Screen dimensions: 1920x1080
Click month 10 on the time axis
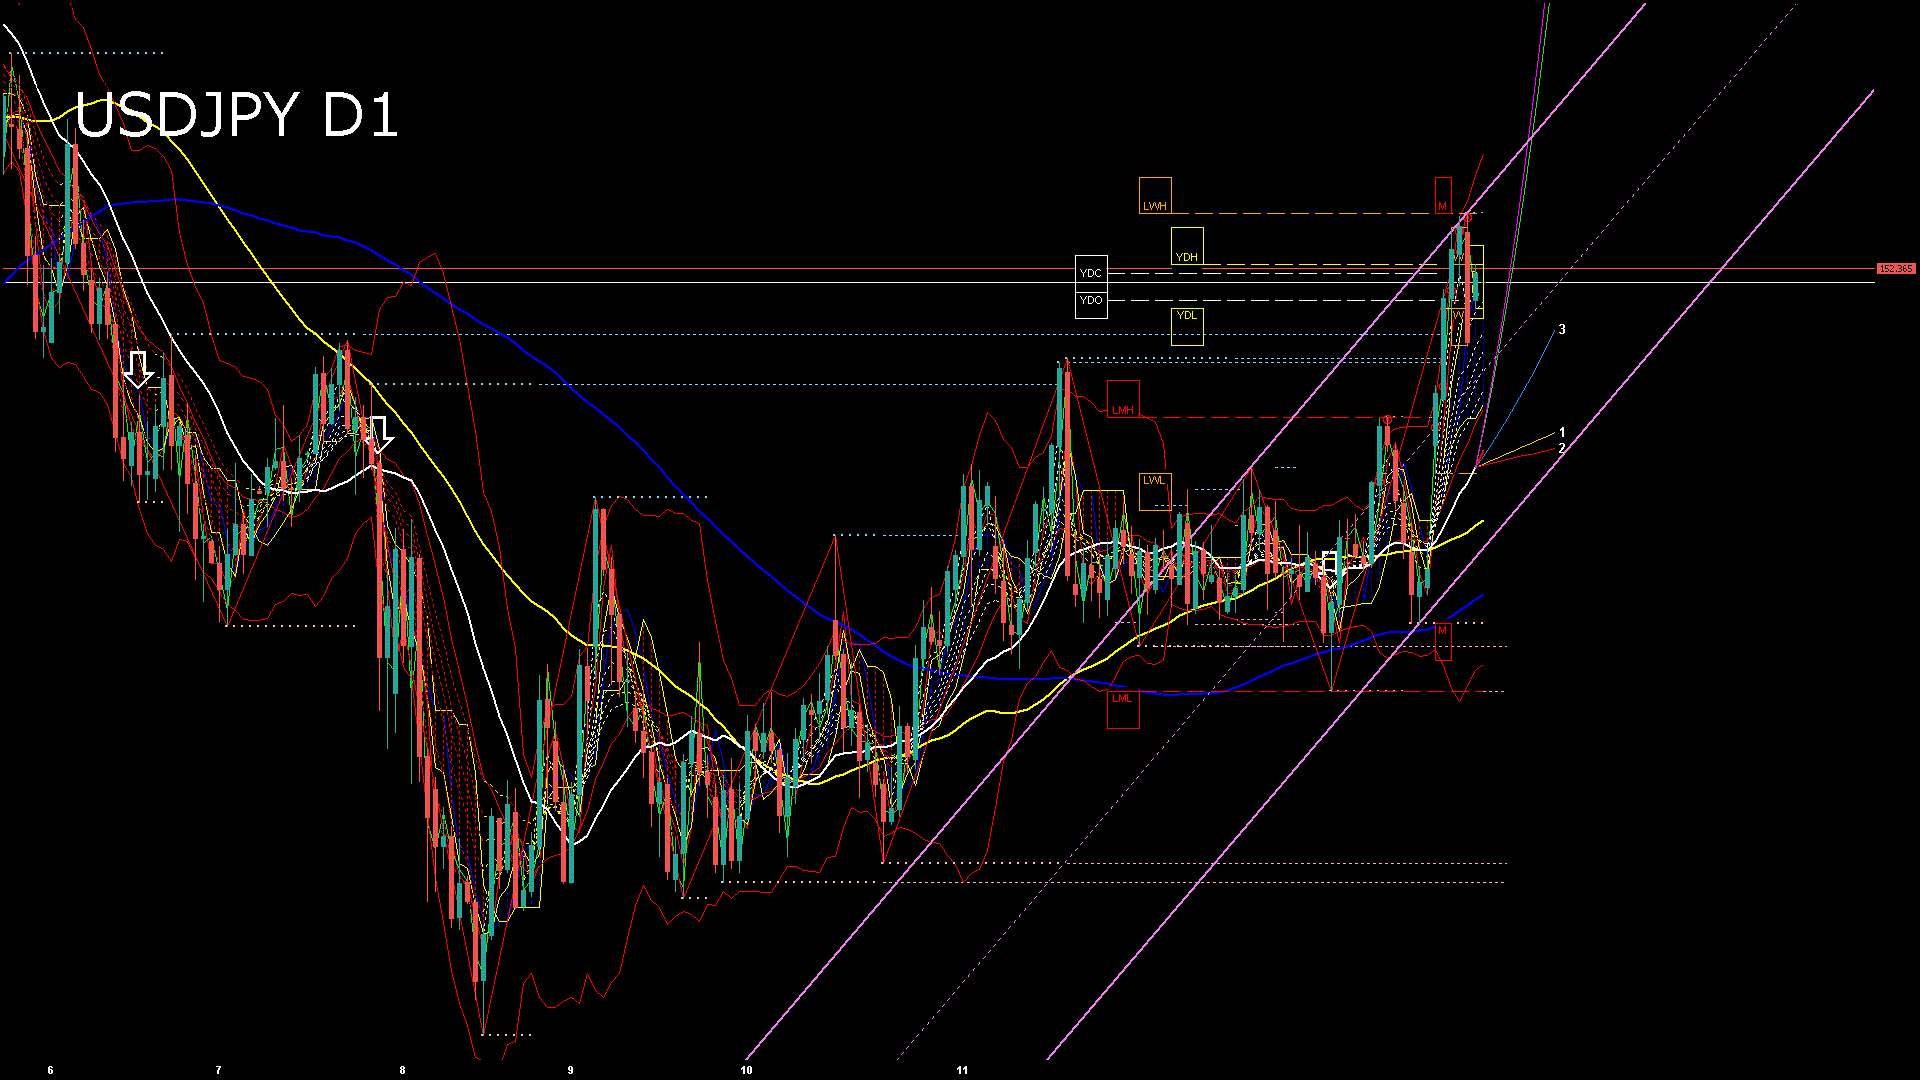[x=746, y=1070]
